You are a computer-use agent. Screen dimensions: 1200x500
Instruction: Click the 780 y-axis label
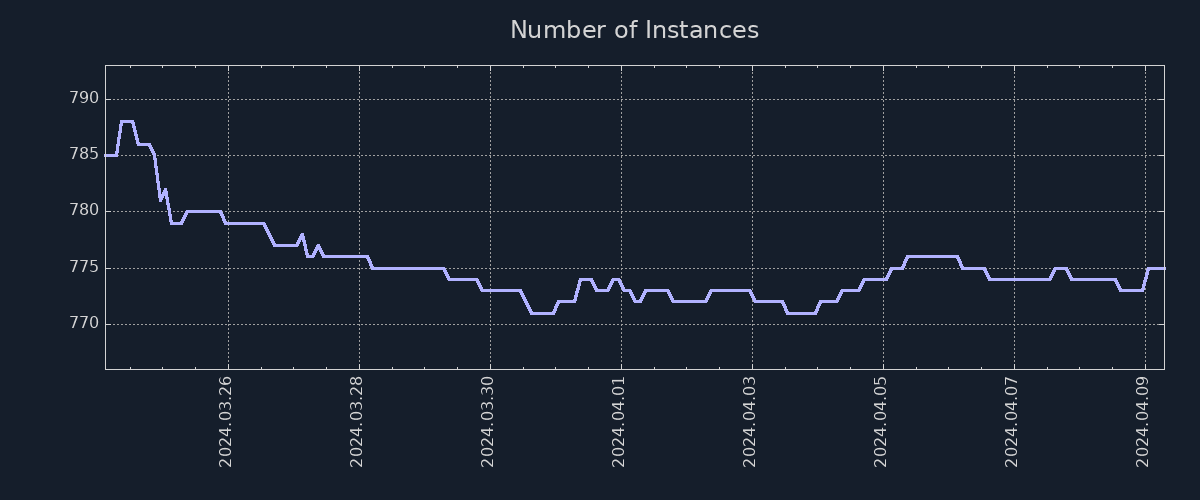(84, 211)
